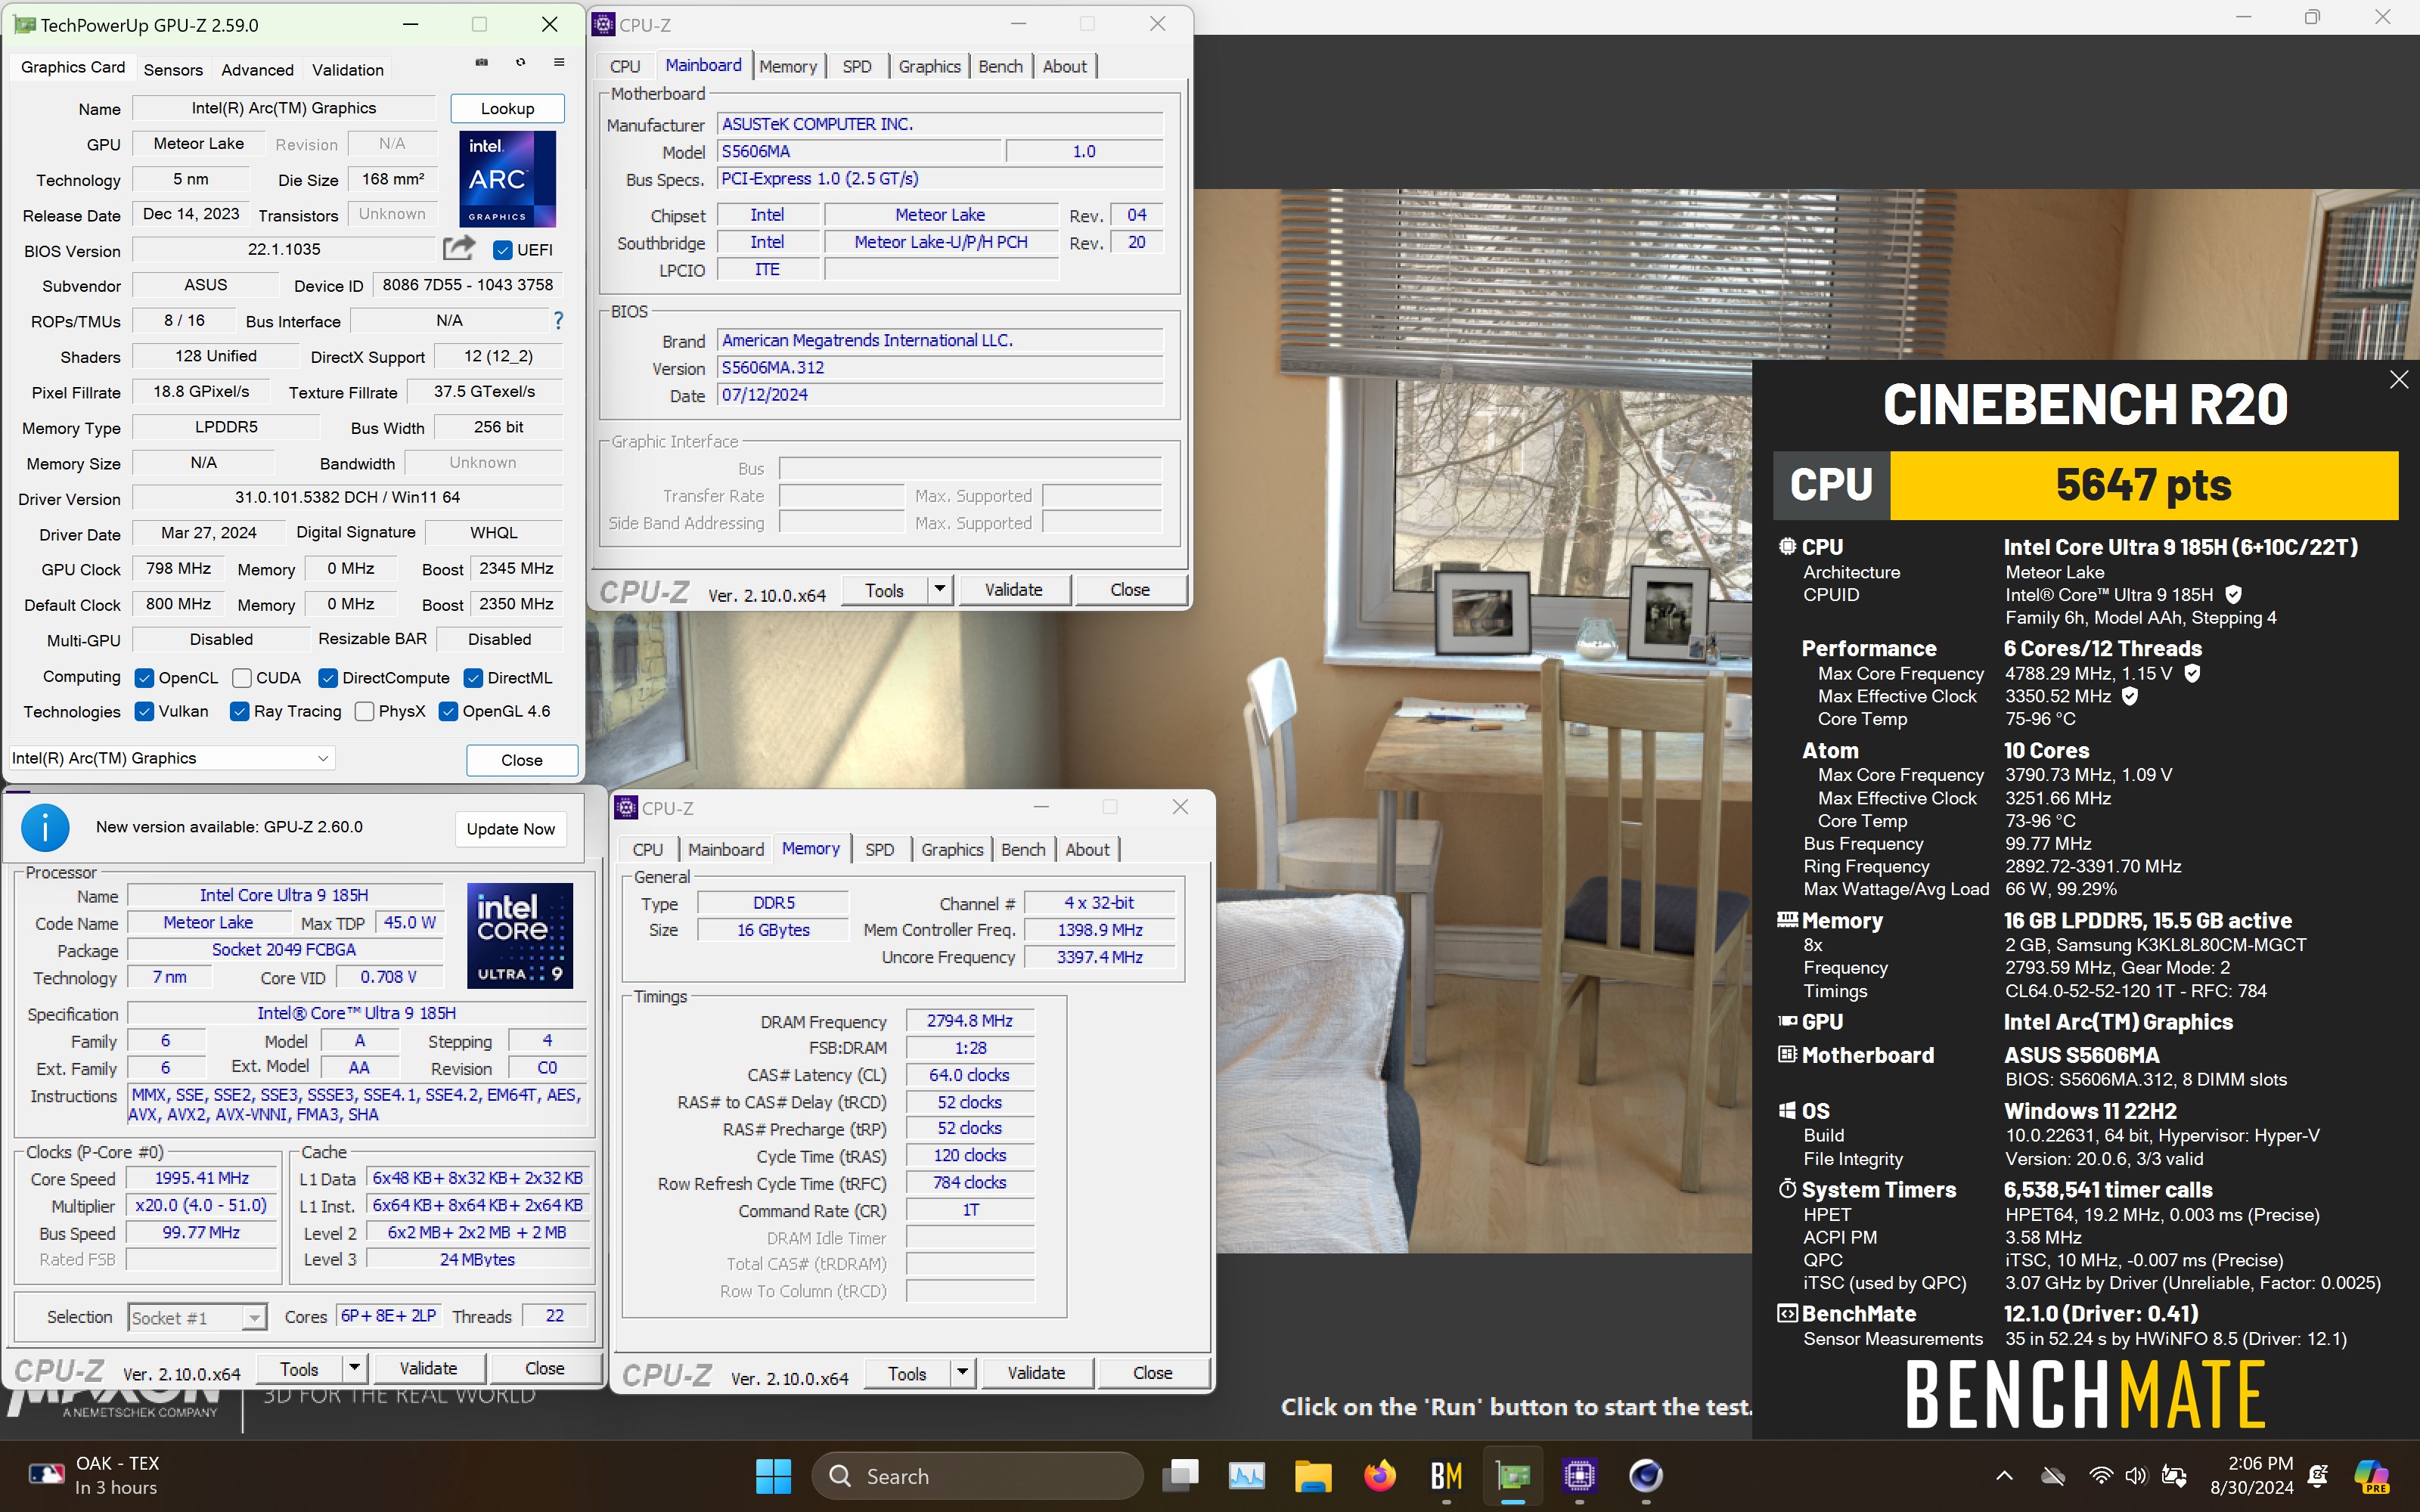The height and width of the screenshot is (1512, 2420).
Task: Expand Tools arrow in CPU-Z Mainboard window
Action: point(939,590)
